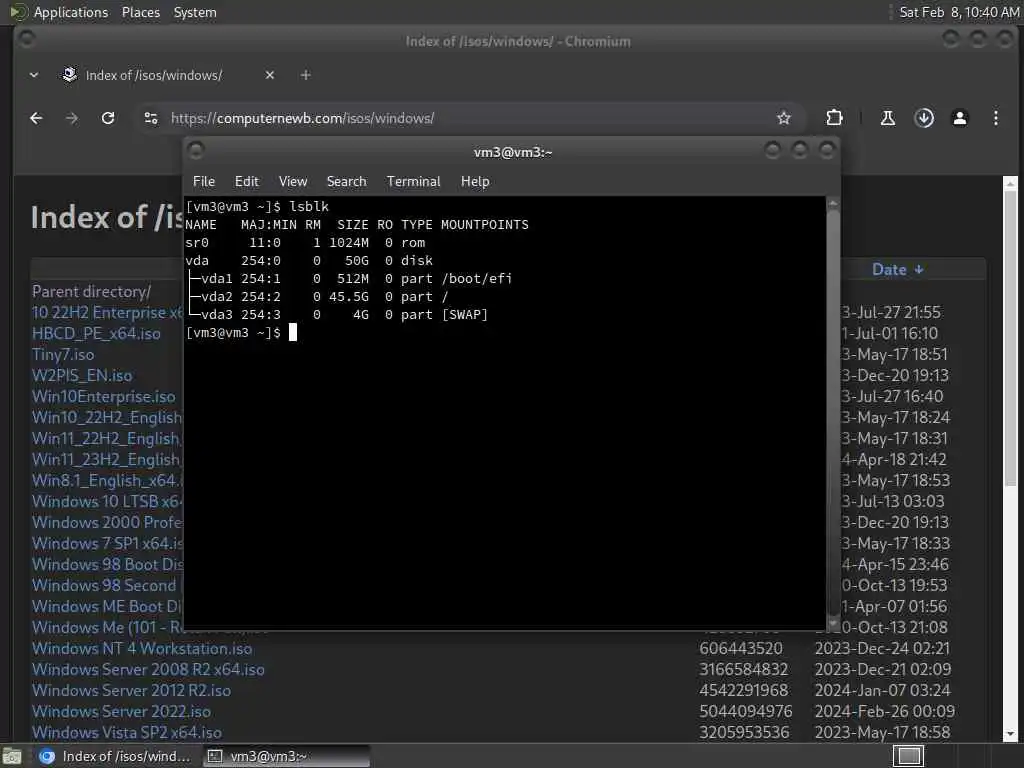Open the Parent directory/ link
Viewport: 1024px width, 768px height.
[x=91, y=291]
